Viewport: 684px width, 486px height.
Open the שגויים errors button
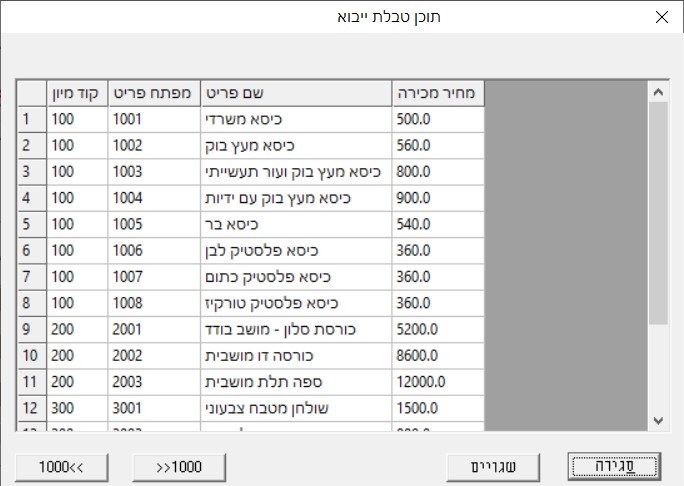pyautogui.click(x=493, y=467)
